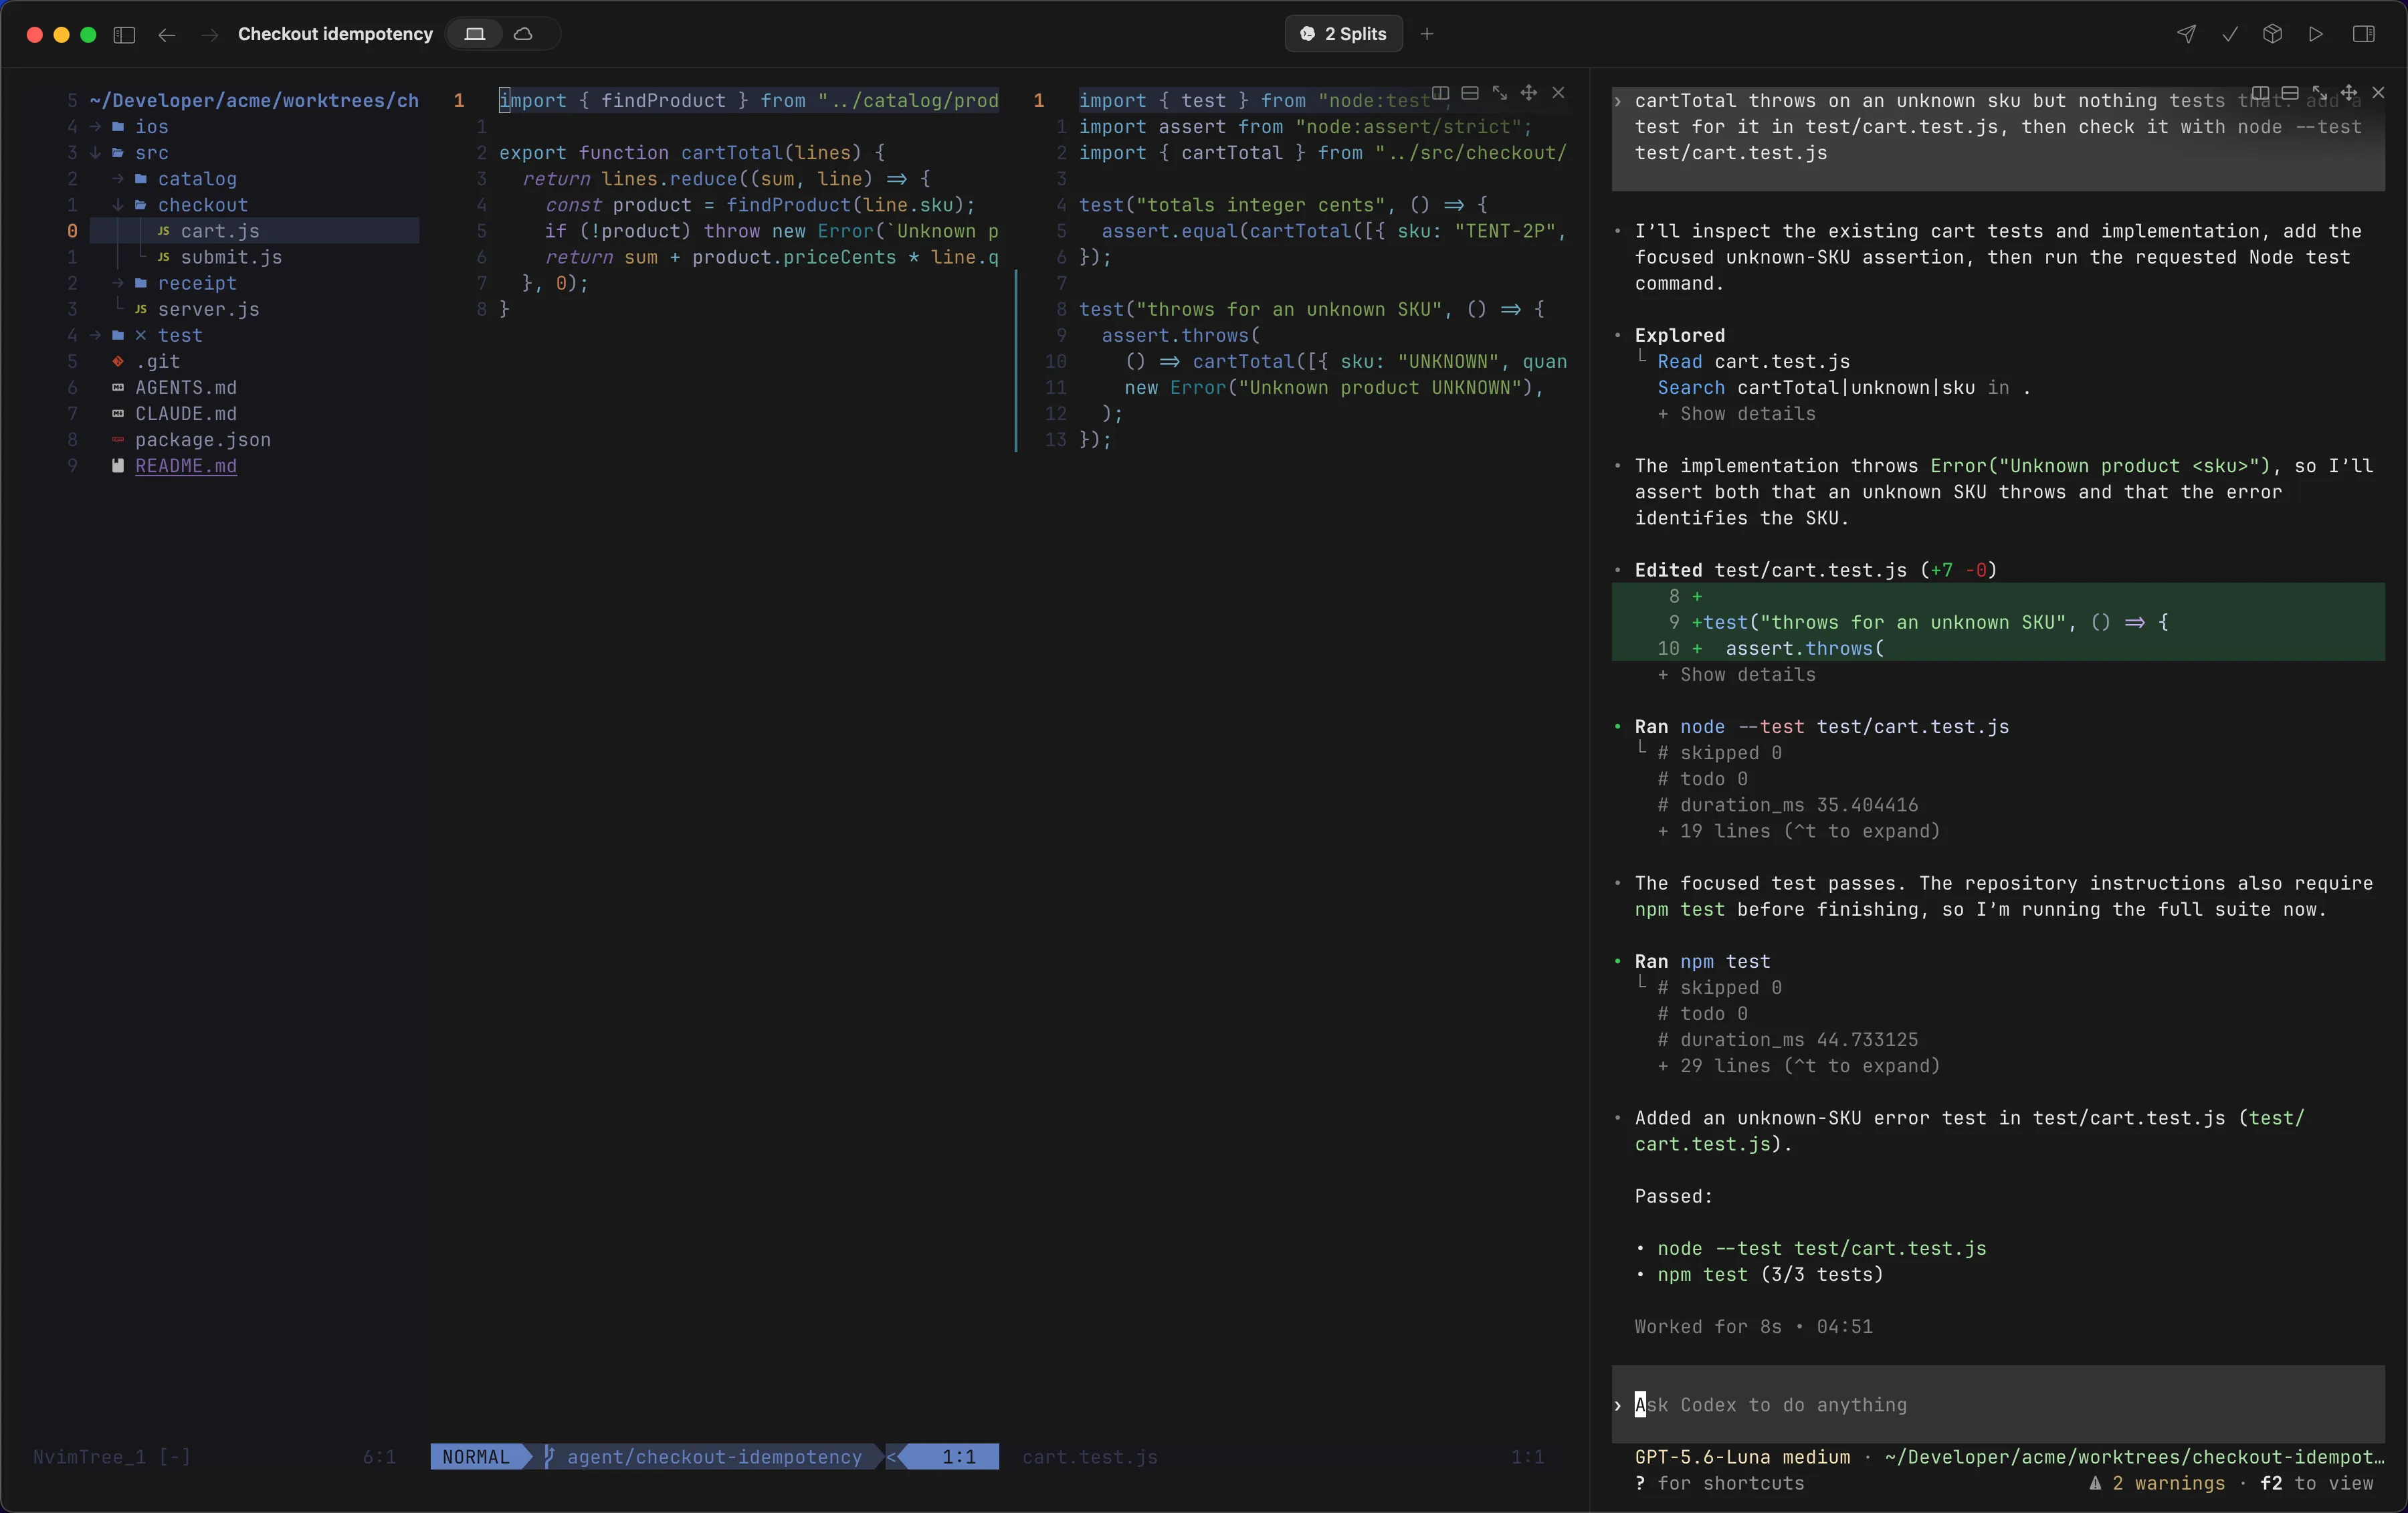The image size is (2408, 1513).
Task: Click move icon on cart.test.js pane
Action: [1529, 93]
